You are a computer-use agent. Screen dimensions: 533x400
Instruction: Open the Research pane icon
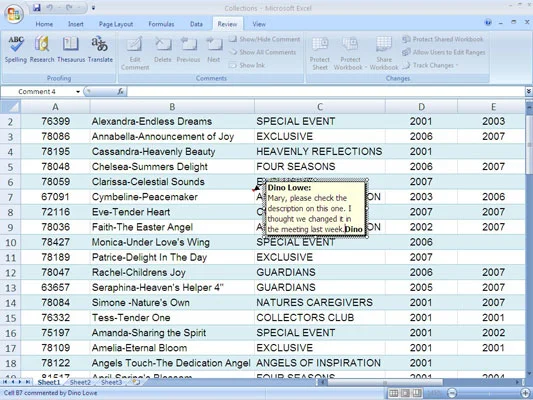pos(42,50)
